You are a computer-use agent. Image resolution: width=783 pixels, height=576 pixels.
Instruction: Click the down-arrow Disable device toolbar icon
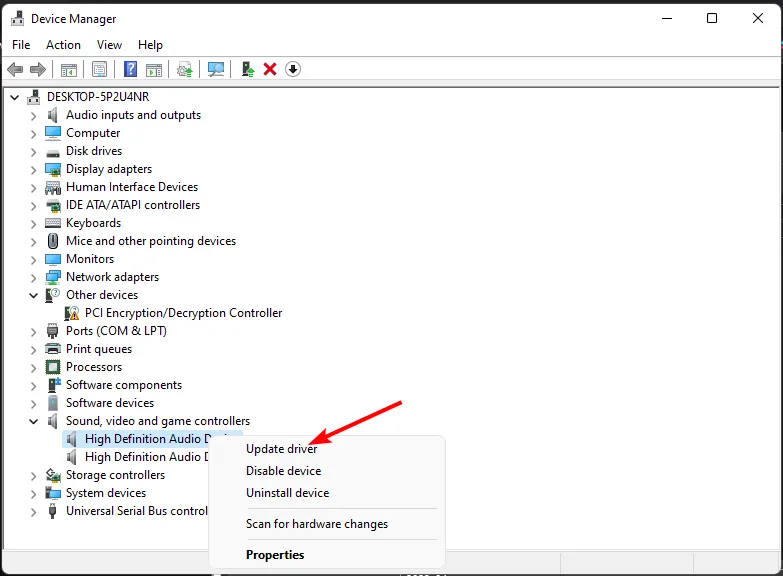[293, 69]
